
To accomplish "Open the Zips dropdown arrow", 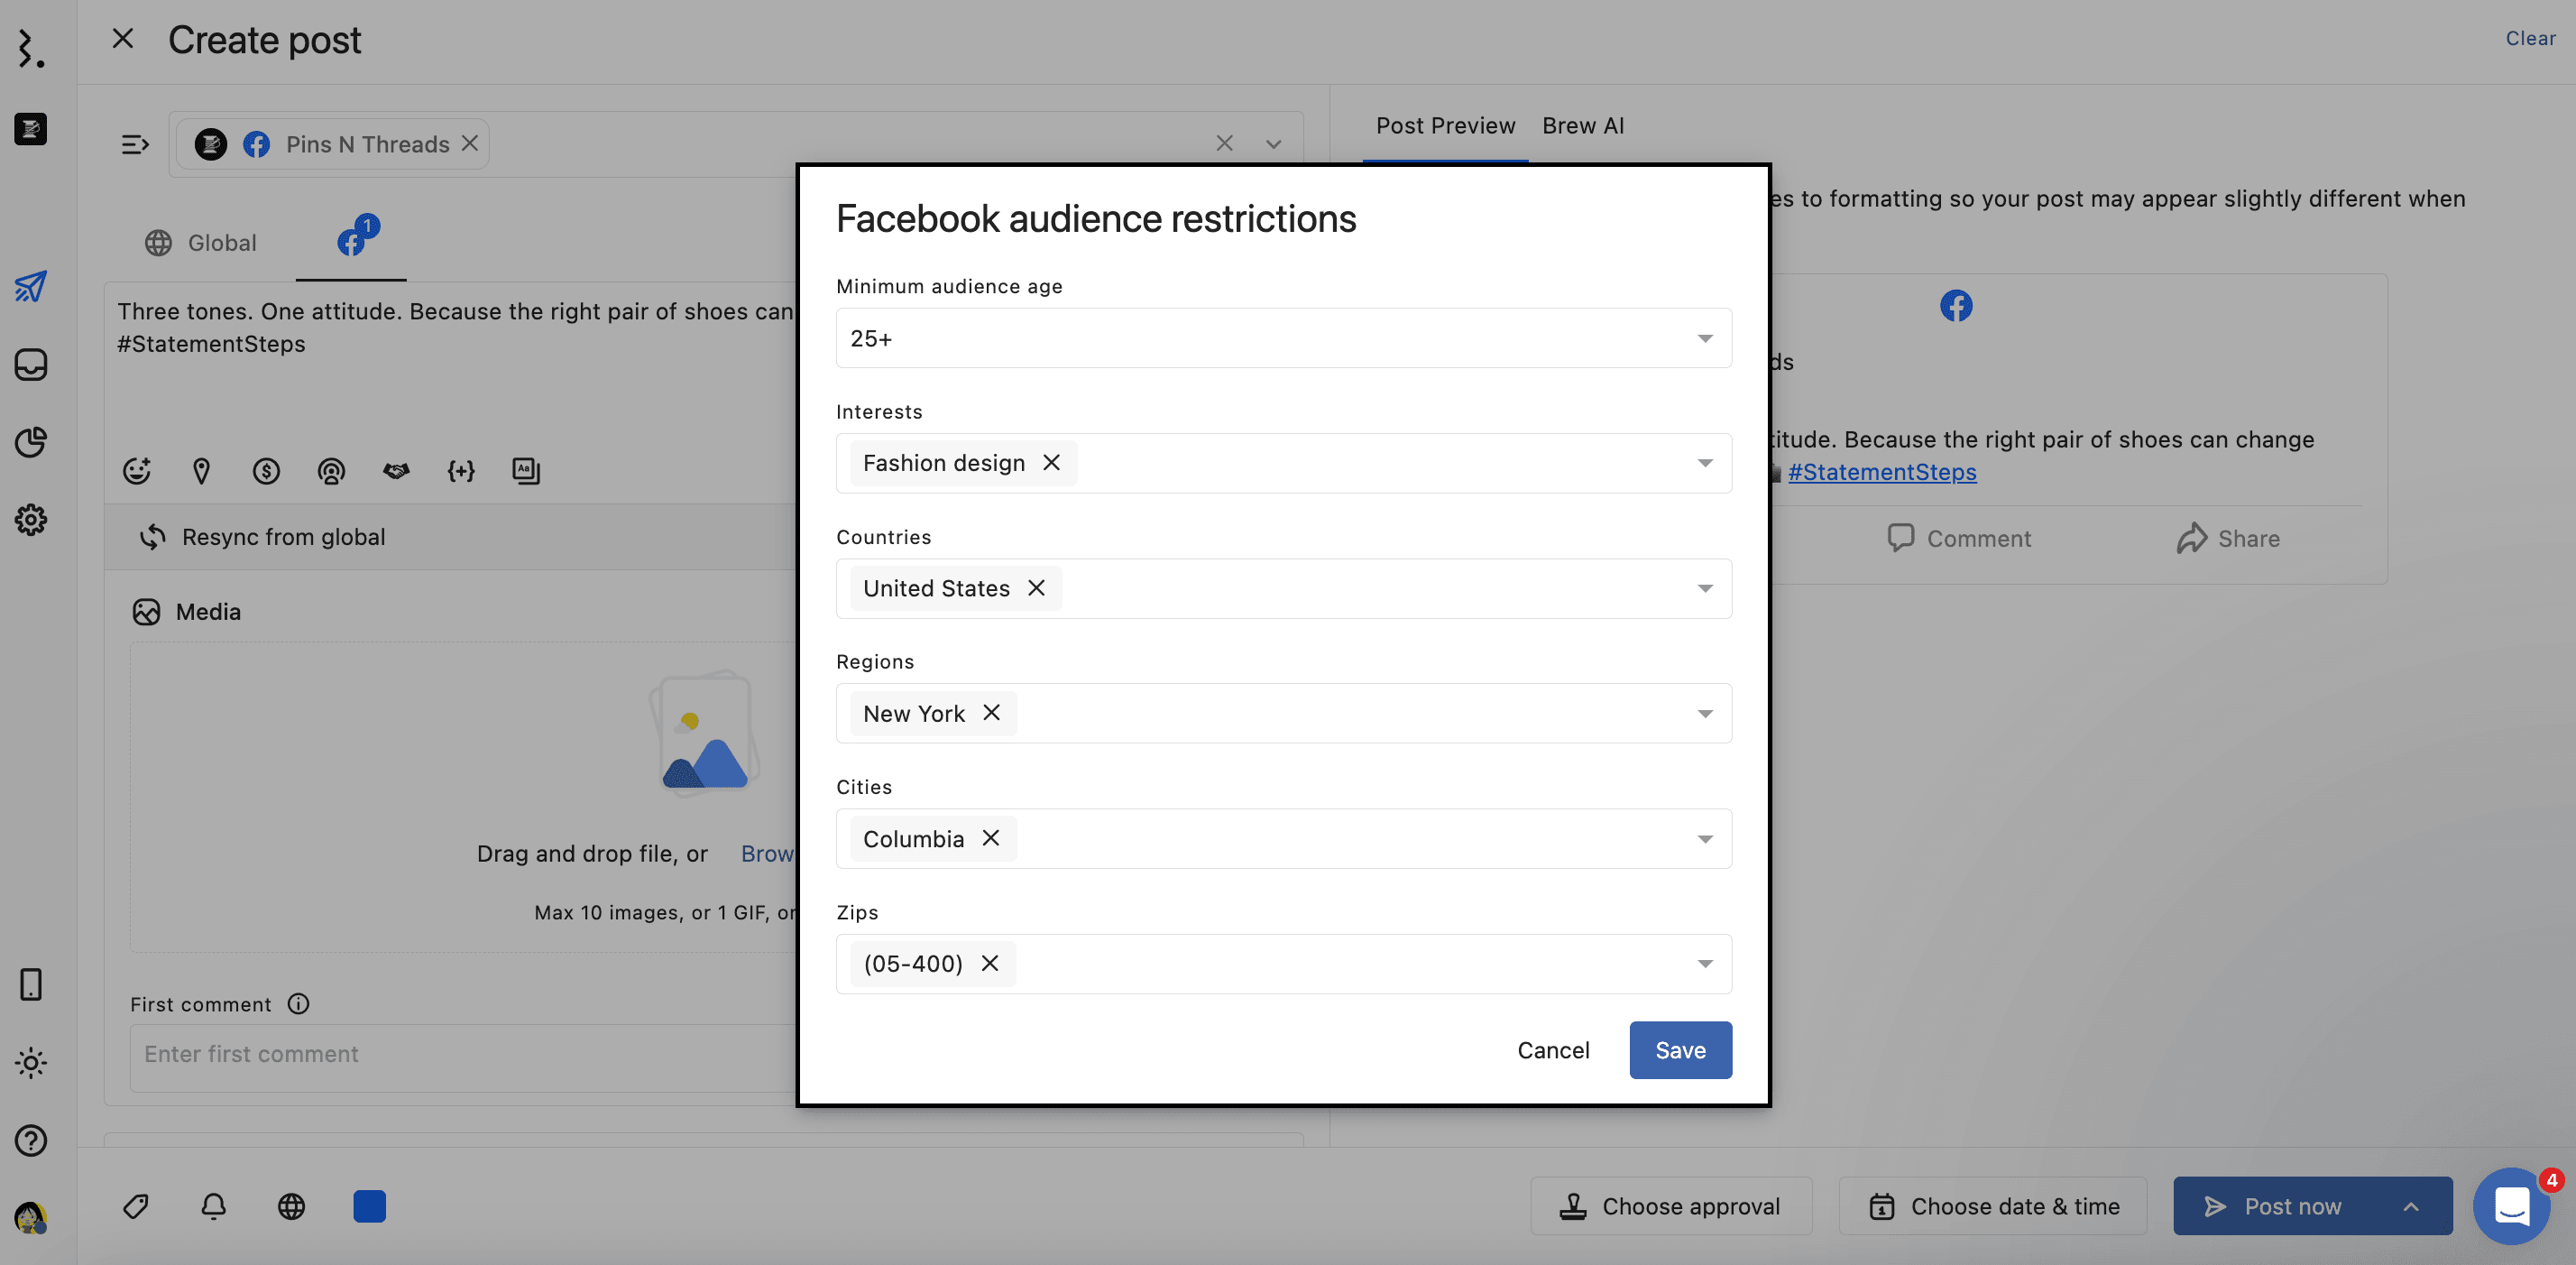I will click(x=1704, y=964).
